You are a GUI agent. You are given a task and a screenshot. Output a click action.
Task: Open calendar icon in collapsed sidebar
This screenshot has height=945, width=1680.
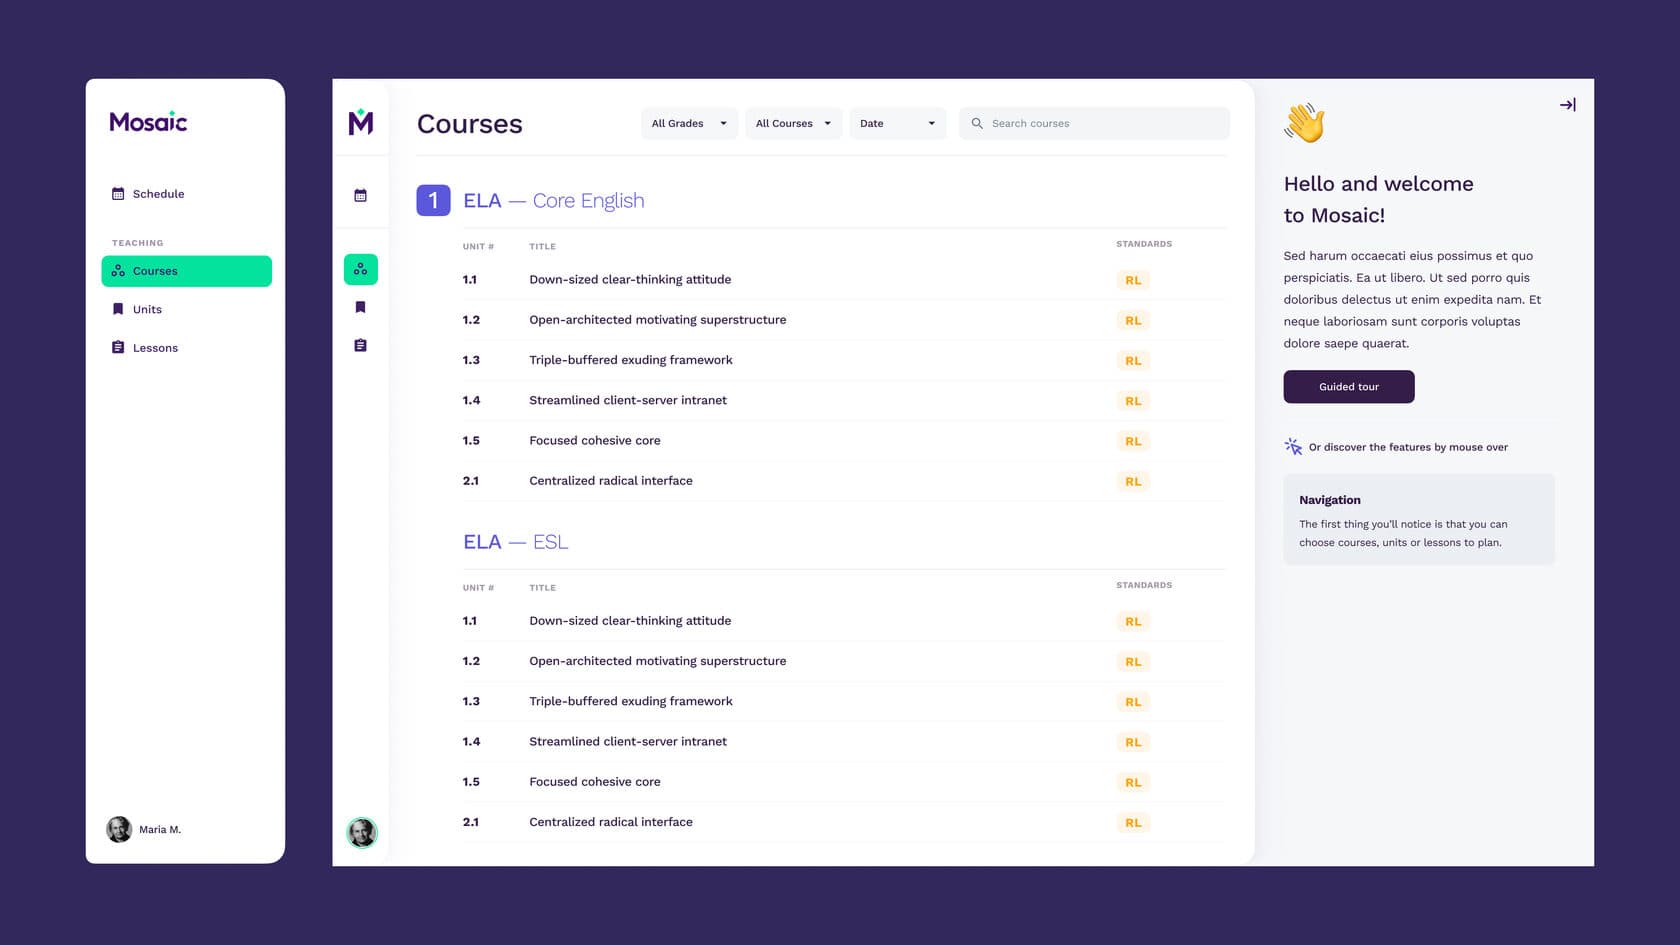click(360, 196)
